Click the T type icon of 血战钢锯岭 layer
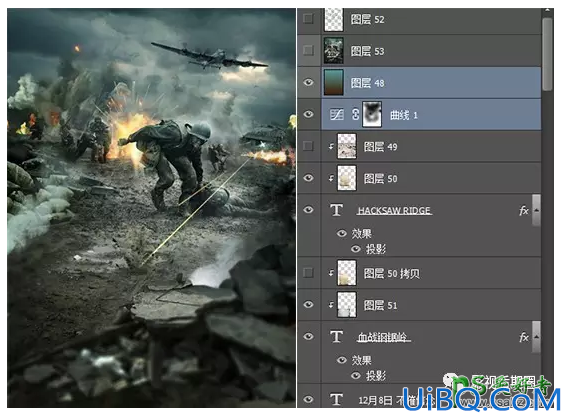 (x=336, y=337)
